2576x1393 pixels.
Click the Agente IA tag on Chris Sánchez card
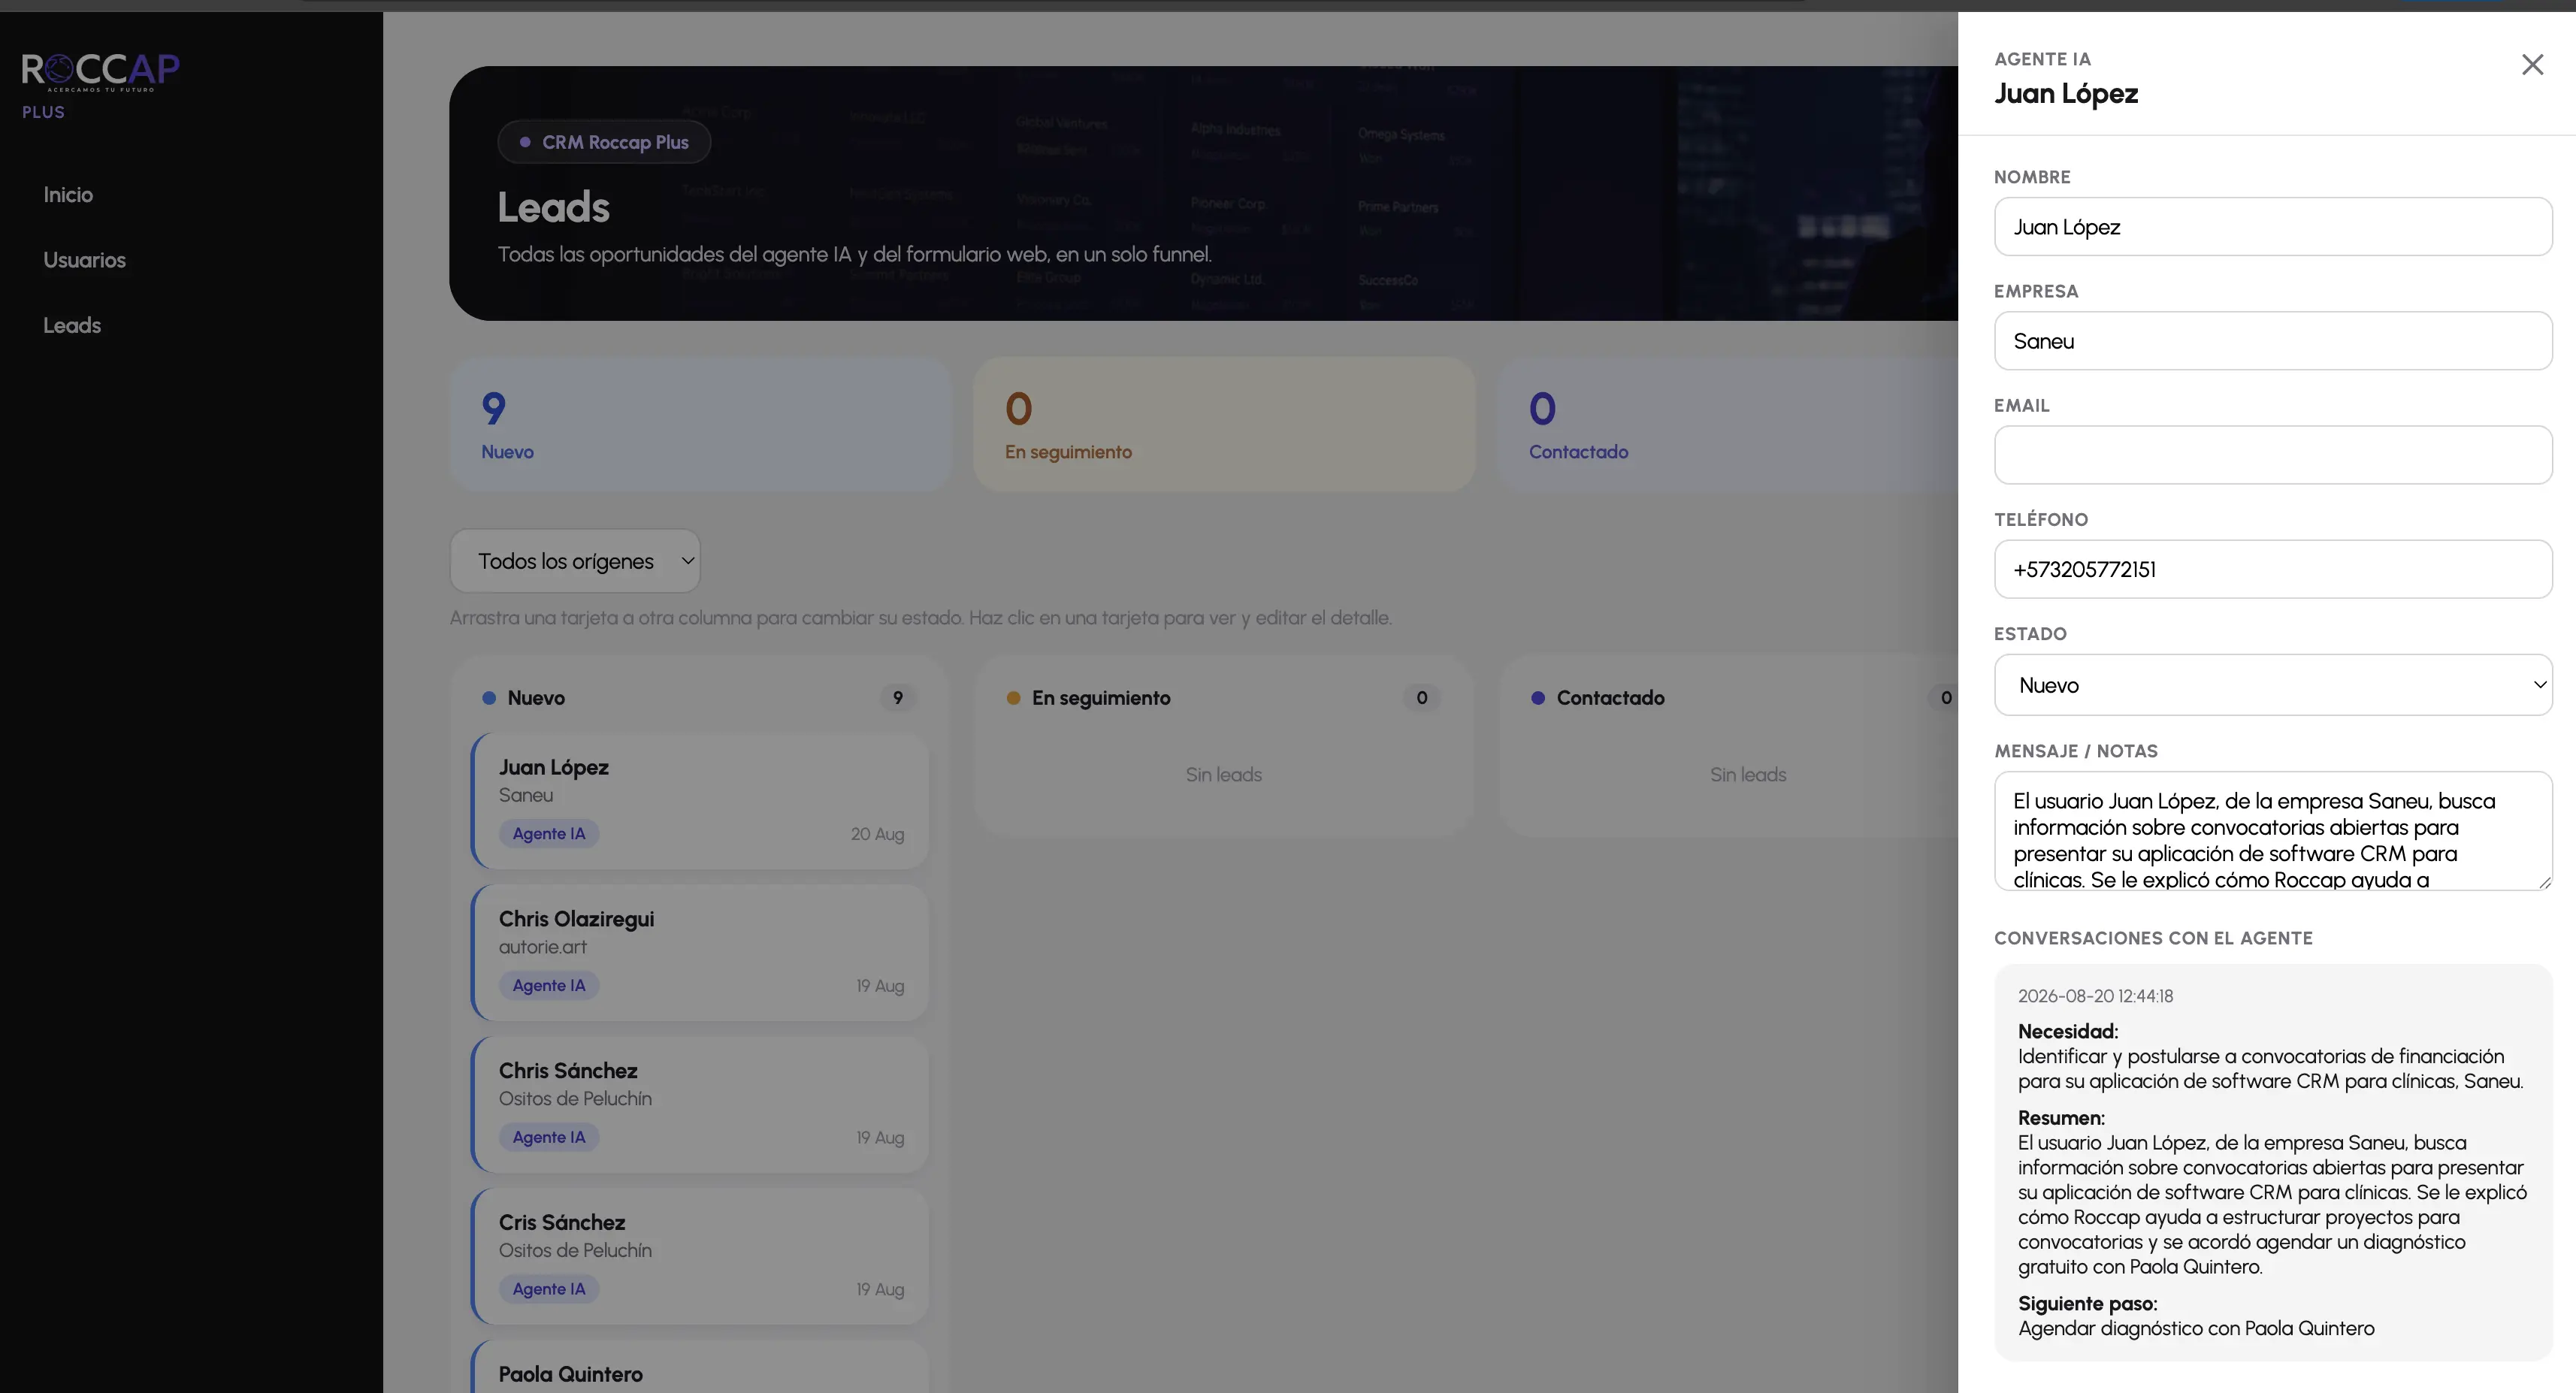tap(549, 1138)
